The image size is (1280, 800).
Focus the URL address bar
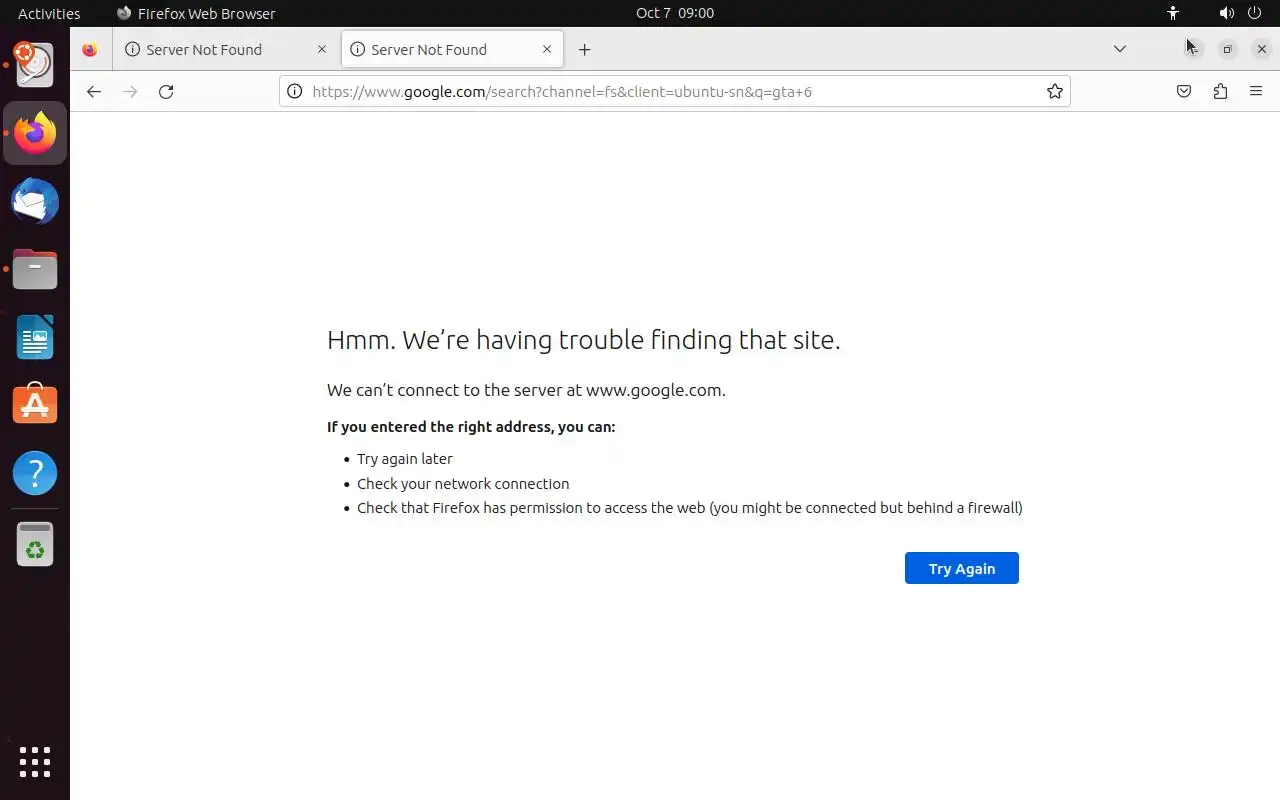click(675, 91)
